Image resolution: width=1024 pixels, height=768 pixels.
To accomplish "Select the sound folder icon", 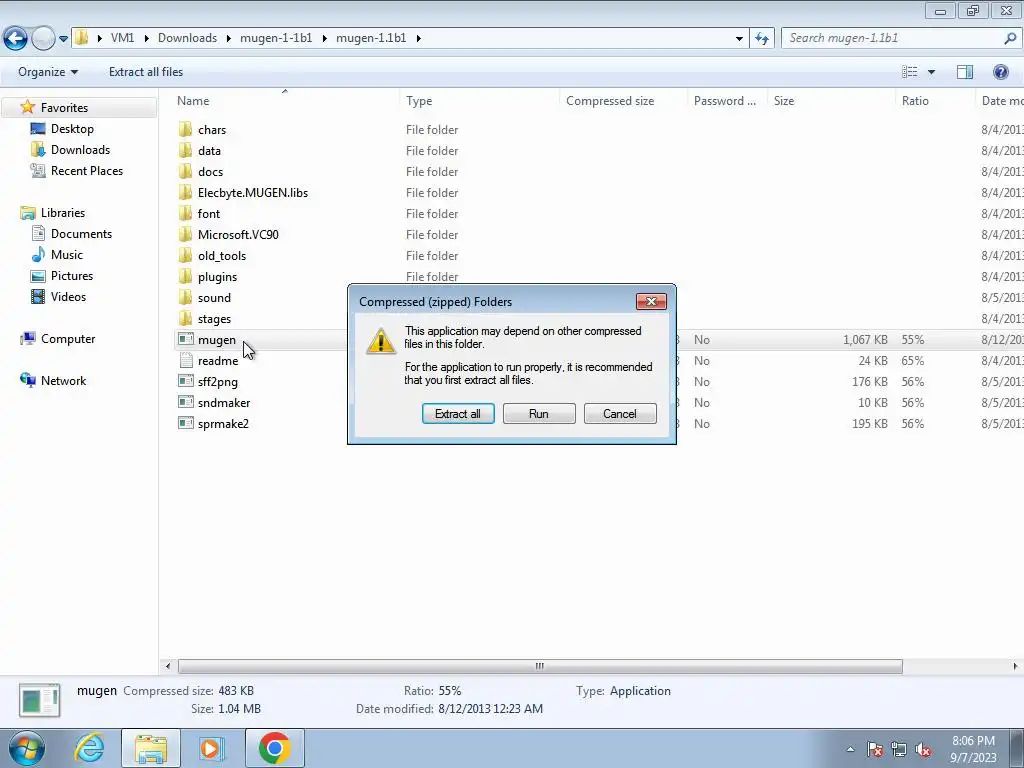I will coord(185,297).
